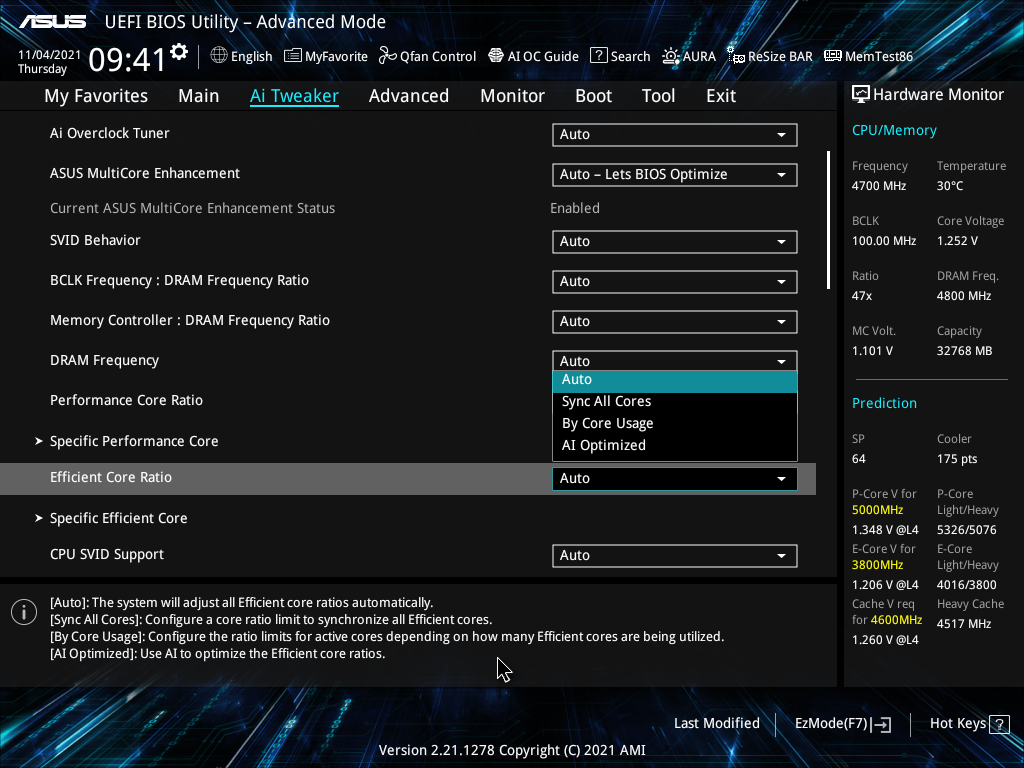Select Efficient Core Ratio row label
The height and width of the screenshot is (768, 1024).
pyautogui.click(x=111, y=477)
